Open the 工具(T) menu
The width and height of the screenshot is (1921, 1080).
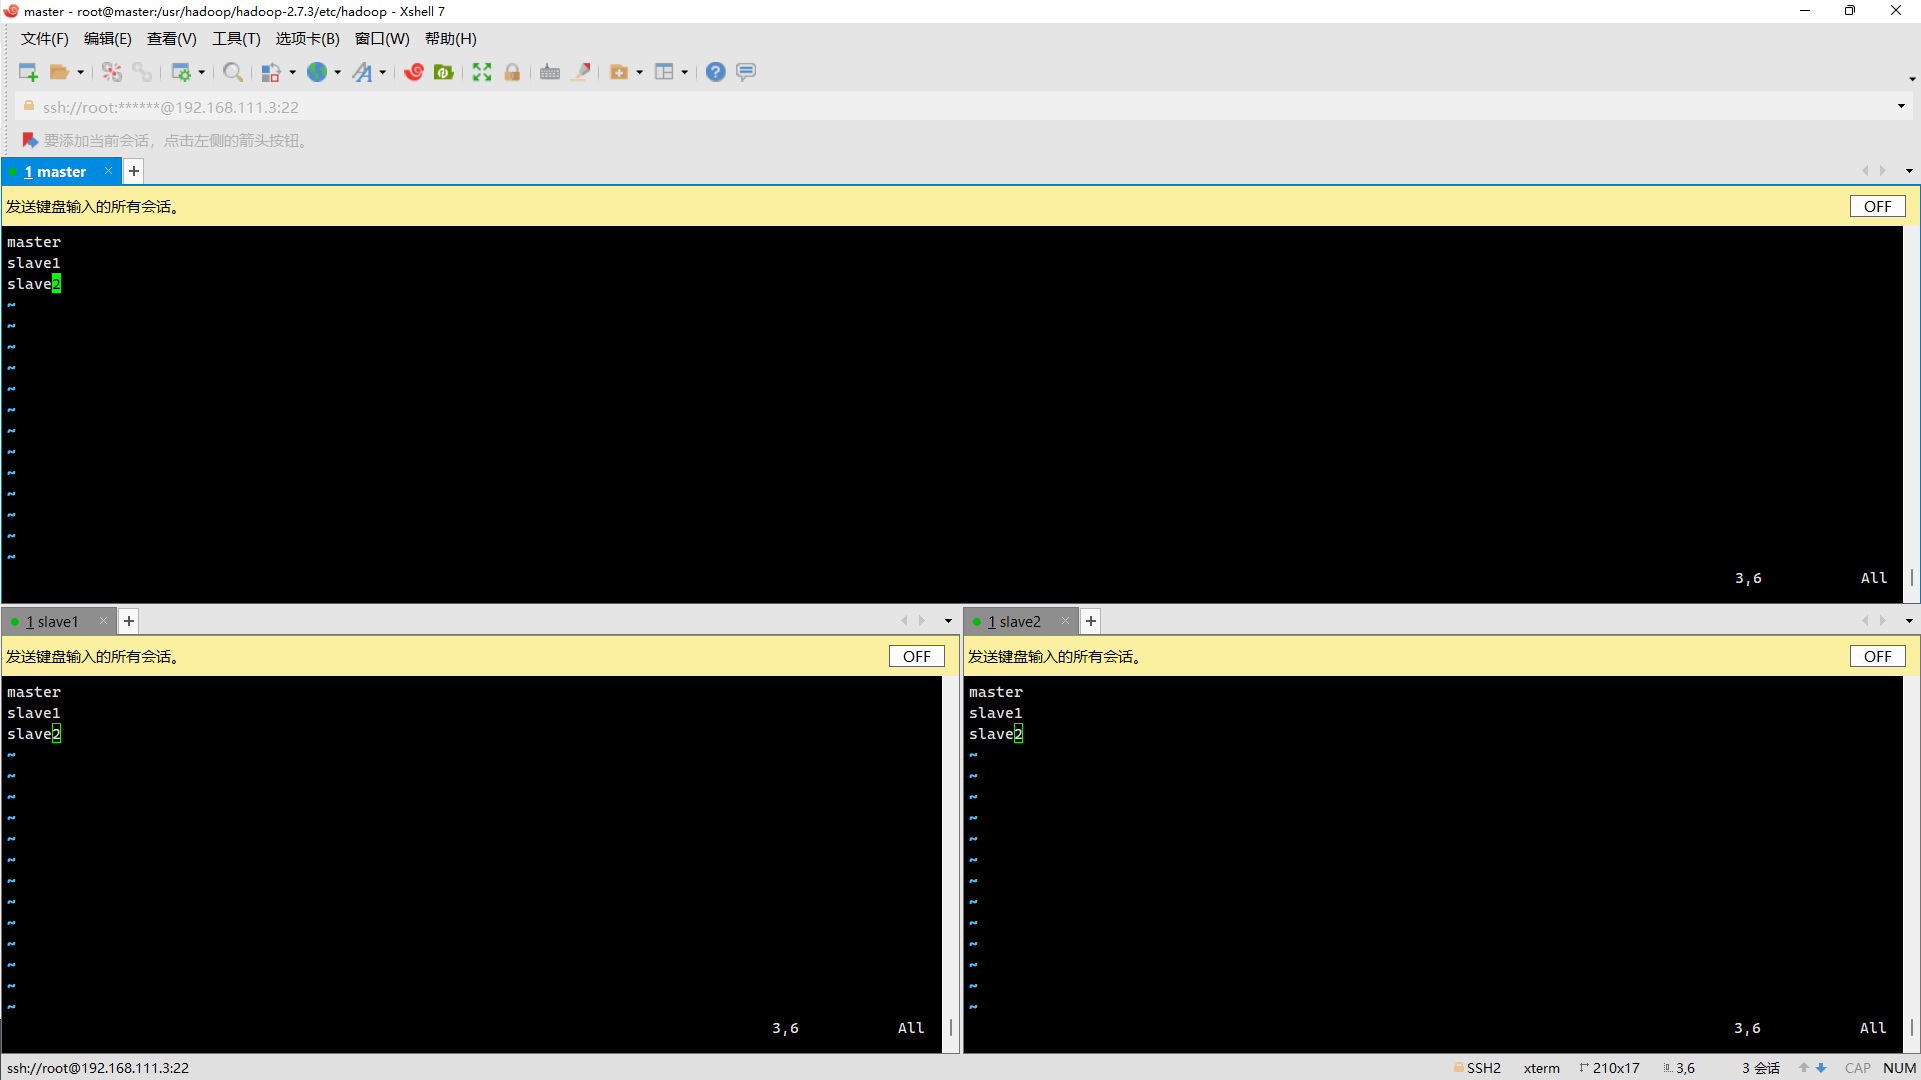pyautogui.click(x=236, y=38)
